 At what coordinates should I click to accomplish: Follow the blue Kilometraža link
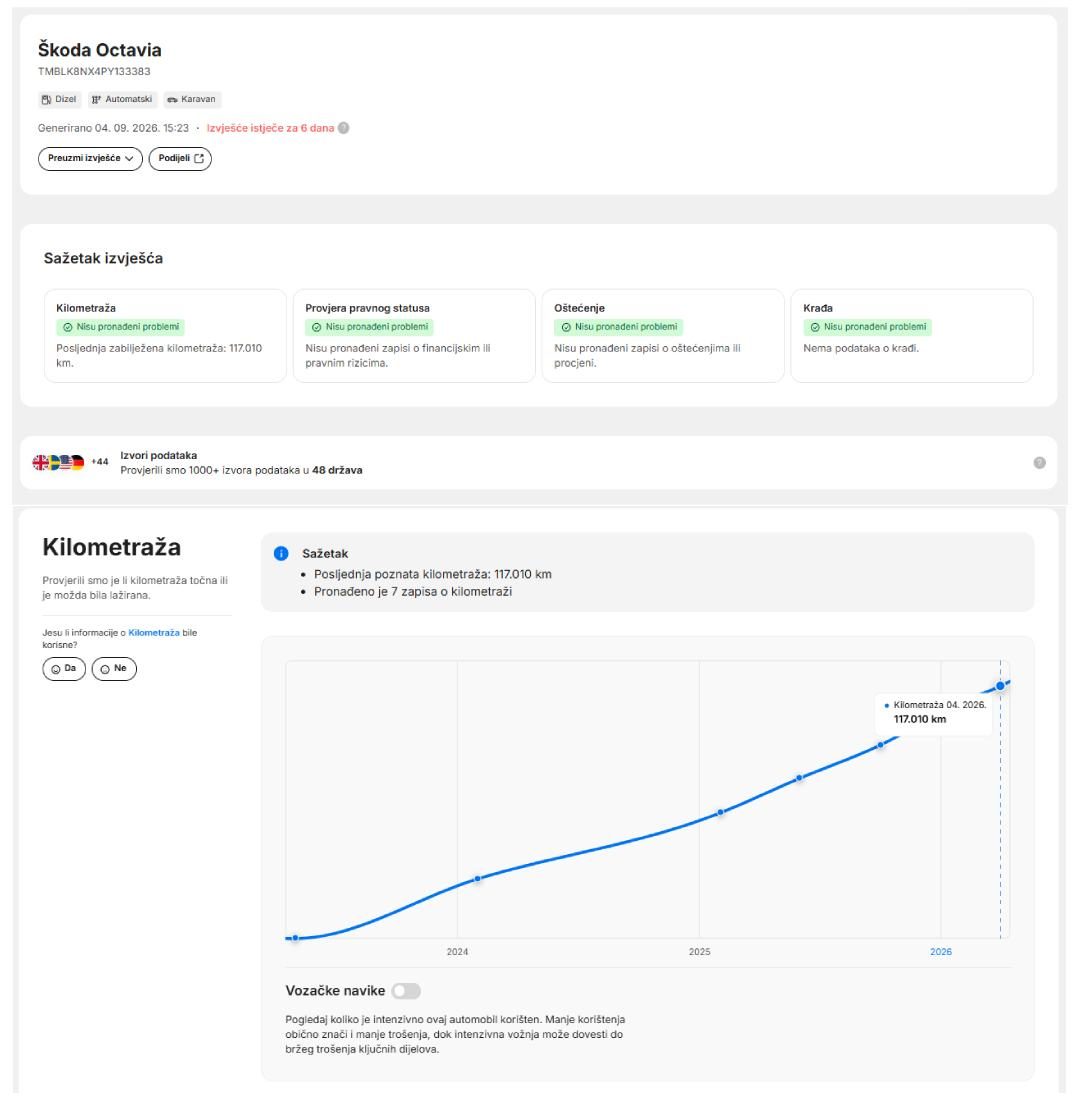[x=154, y=633]
